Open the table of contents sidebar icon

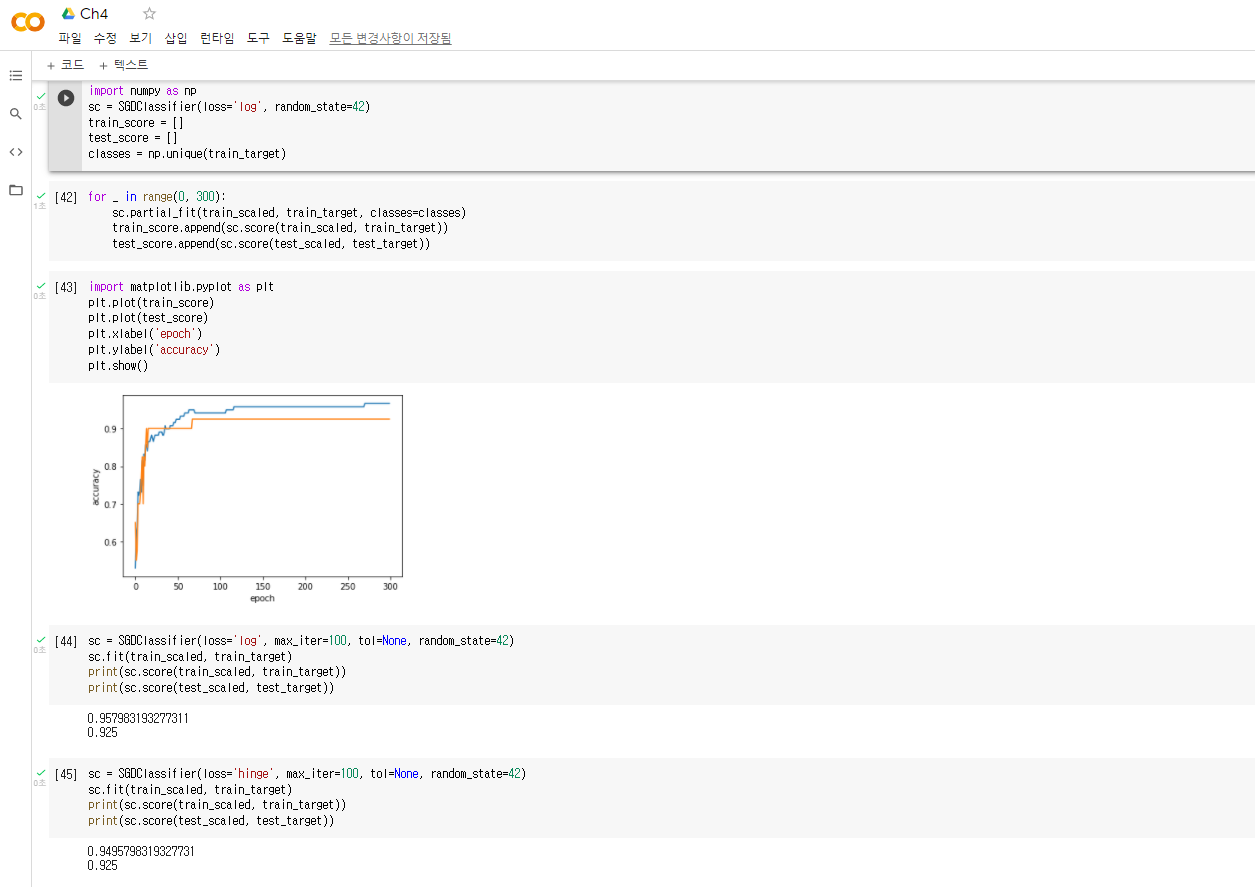(16, 75)
